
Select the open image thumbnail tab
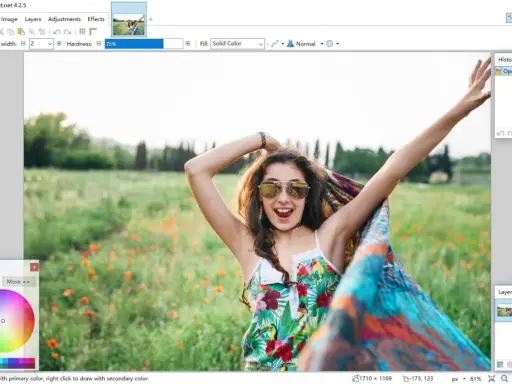click(129, 20)
